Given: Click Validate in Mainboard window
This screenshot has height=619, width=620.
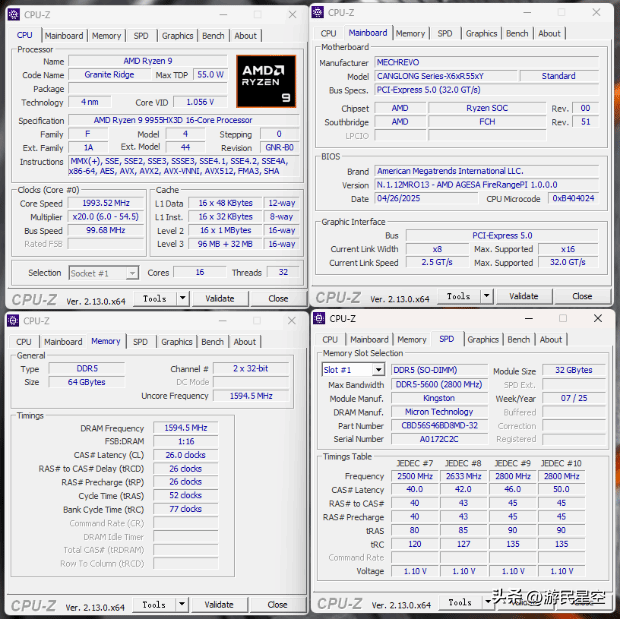Looking at the screenshot, I should [524, 296].
